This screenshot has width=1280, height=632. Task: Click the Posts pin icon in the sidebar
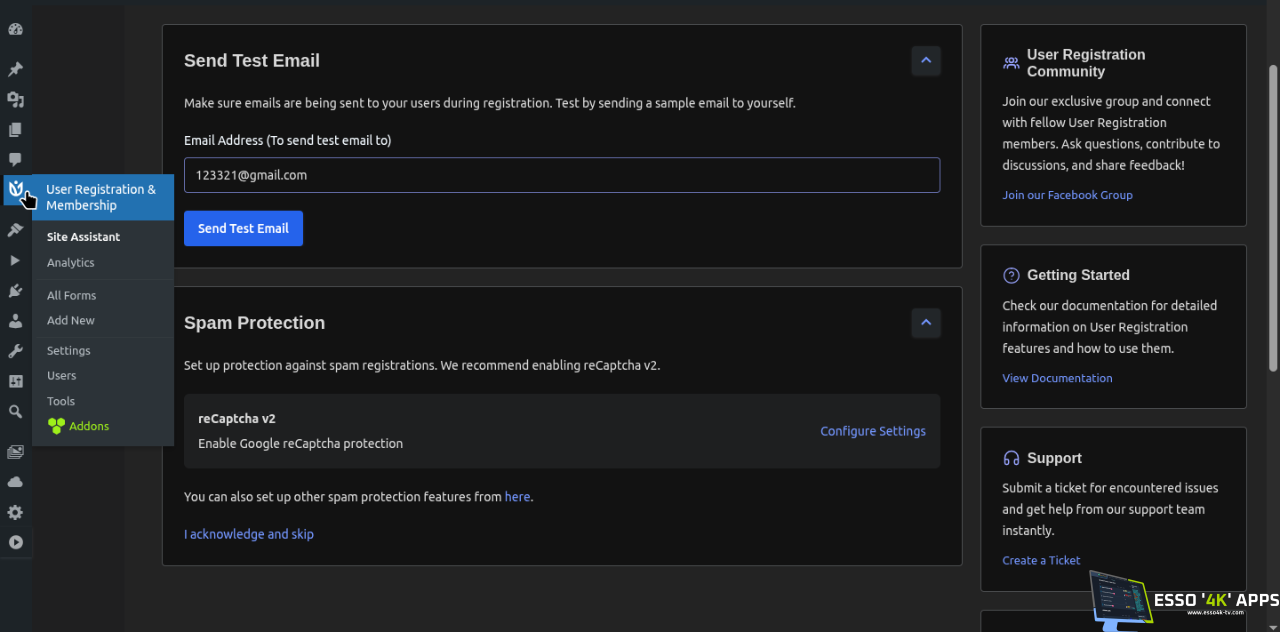coord(15,70)
